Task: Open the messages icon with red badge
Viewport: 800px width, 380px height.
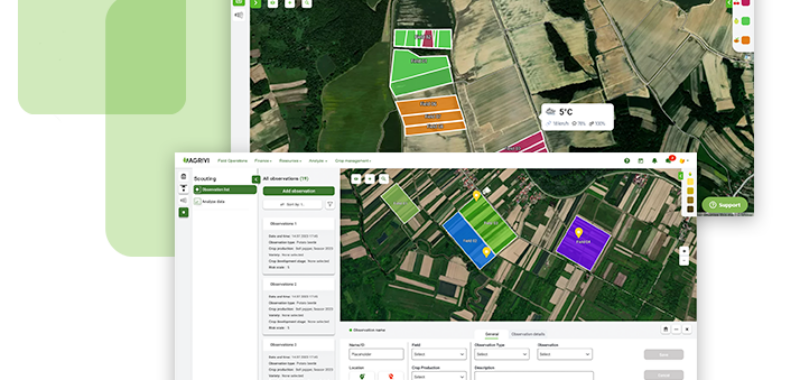Action: [668, 161]
